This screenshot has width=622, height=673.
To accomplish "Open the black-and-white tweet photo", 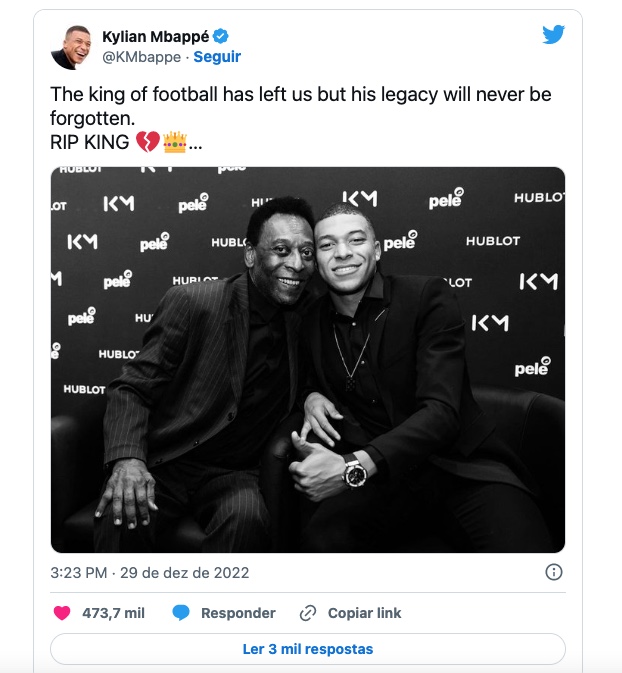I will [x=308, y=360].
